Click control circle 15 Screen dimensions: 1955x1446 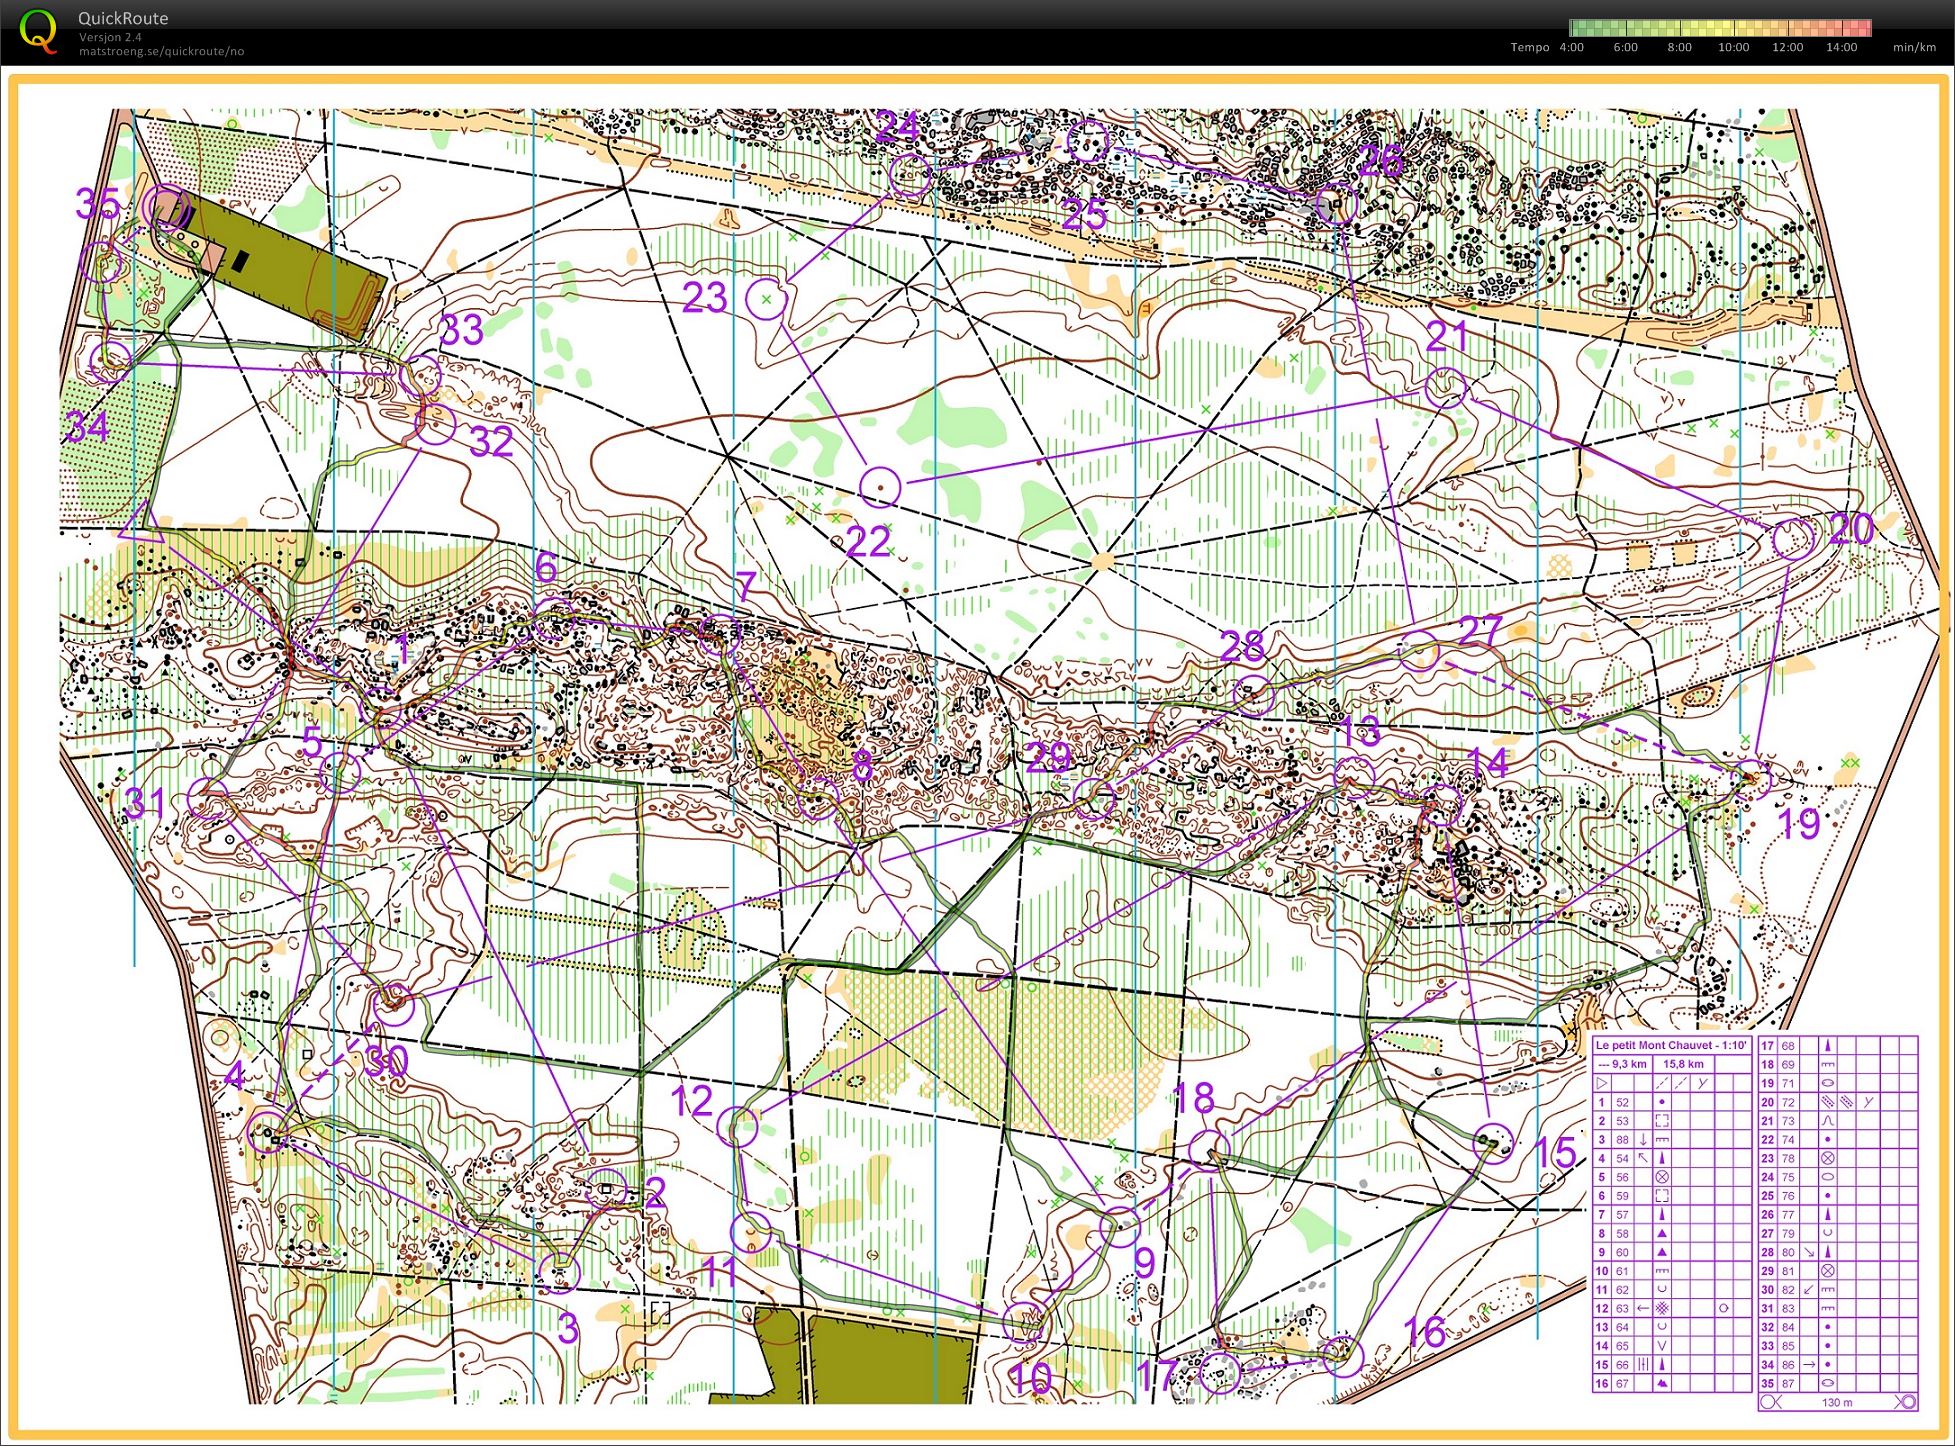pyautogui.click(x=1493, y=1142)
